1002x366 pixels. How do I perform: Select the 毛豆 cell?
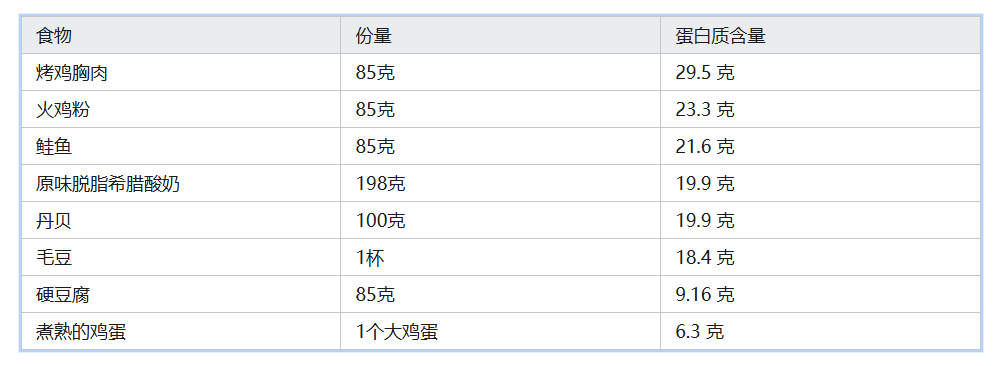[181, 258]
